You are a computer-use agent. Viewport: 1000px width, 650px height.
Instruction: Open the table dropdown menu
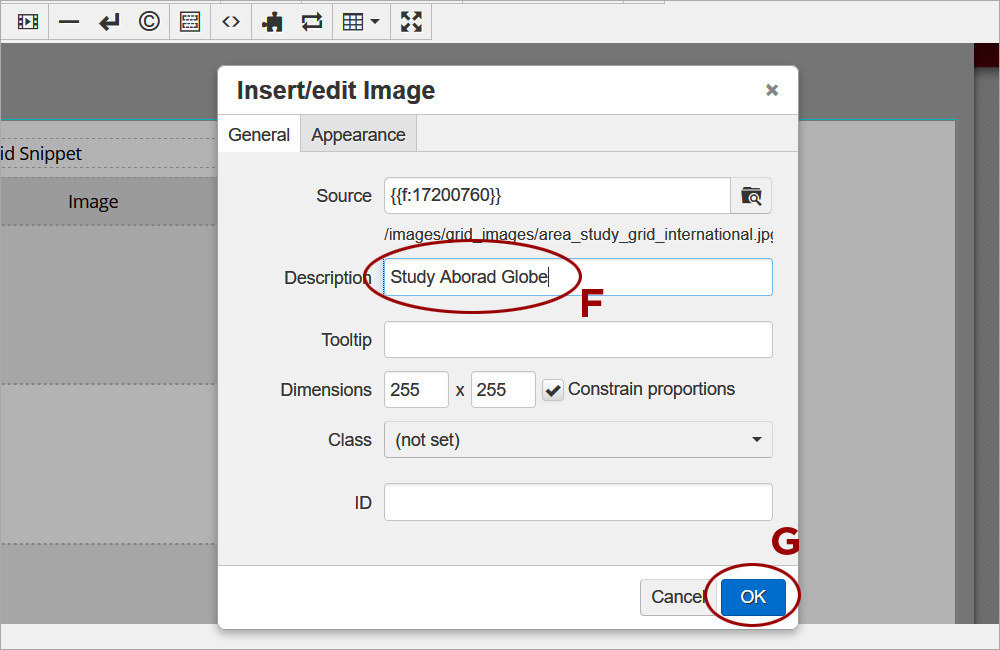pos(361,21)
